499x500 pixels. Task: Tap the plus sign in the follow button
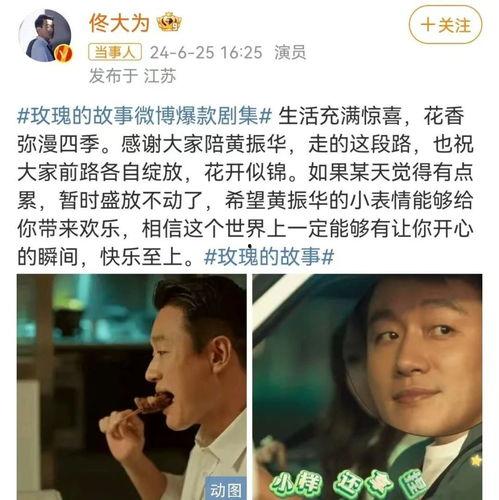tap(428, 25)
